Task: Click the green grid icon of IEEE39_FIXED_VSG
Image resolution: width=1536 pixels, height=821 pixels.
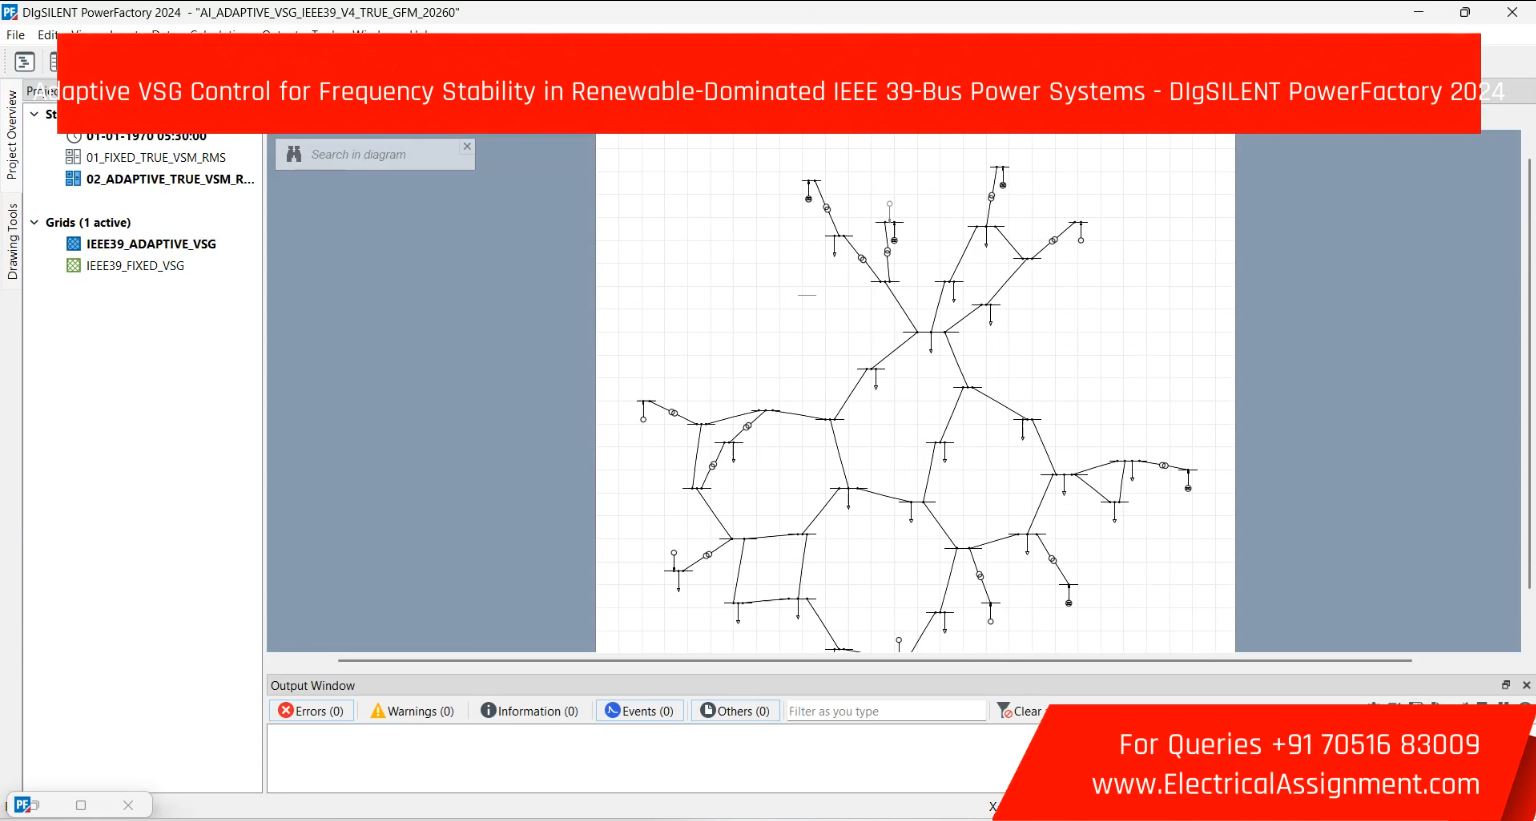Action: click(x=73, y=266)
